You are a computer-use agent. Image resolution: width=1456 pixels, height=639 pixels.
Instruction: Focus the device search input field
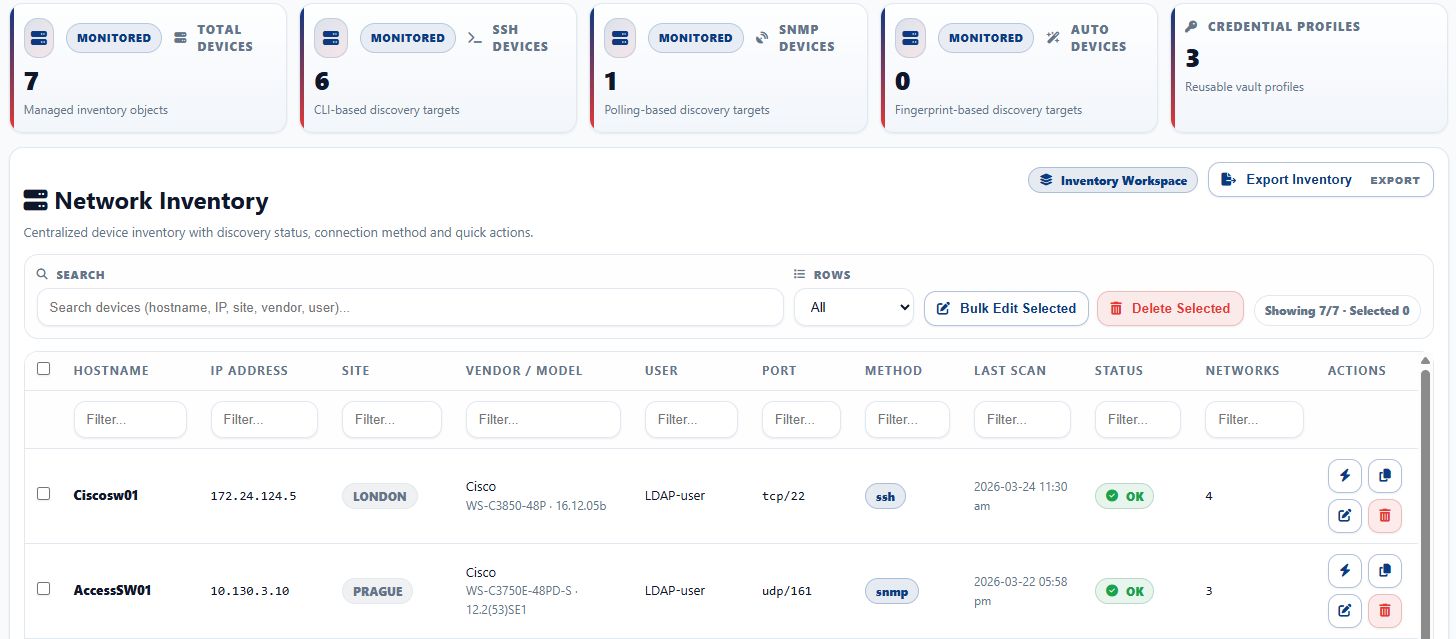[x=410, y=307]
